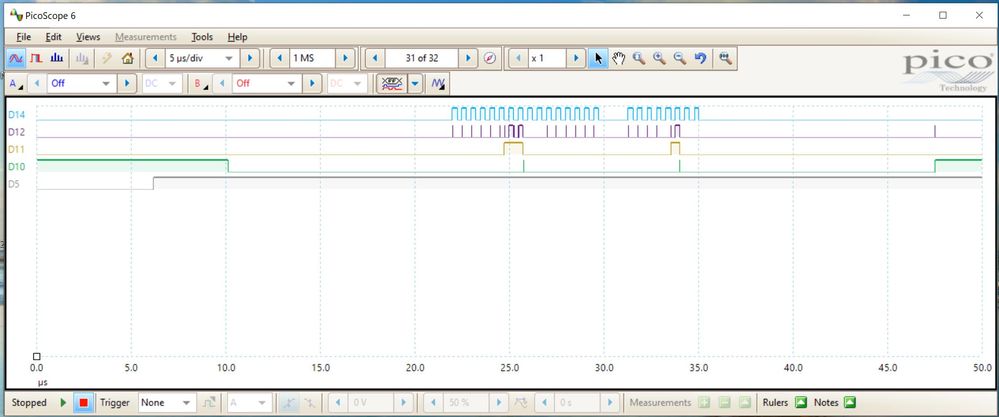The height and width of the screenshot is (417, 999).
Task: Click the x 1 zoom factor field
Action: coord(547,59)
